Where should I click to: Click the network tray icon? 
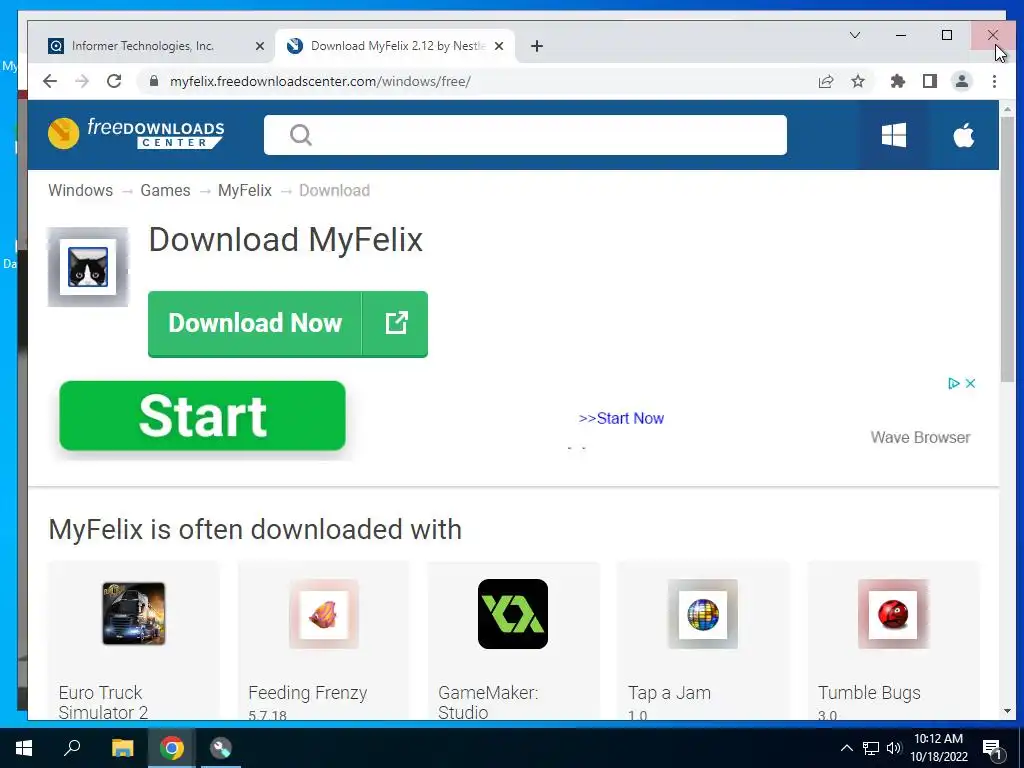click(871, 748)
